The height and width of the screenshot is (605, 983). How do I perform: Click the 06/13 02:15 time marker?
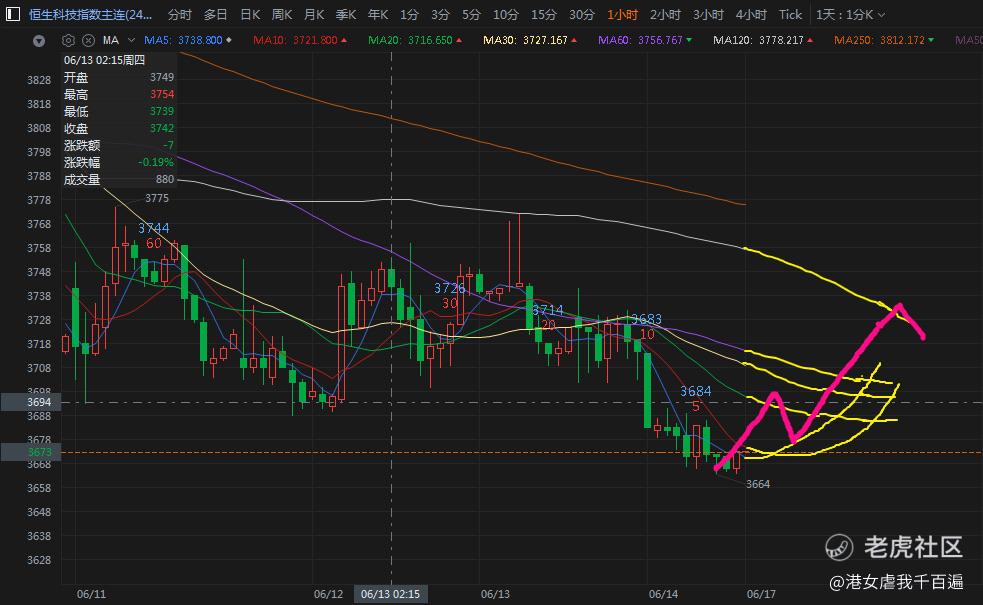click(391, 594)
